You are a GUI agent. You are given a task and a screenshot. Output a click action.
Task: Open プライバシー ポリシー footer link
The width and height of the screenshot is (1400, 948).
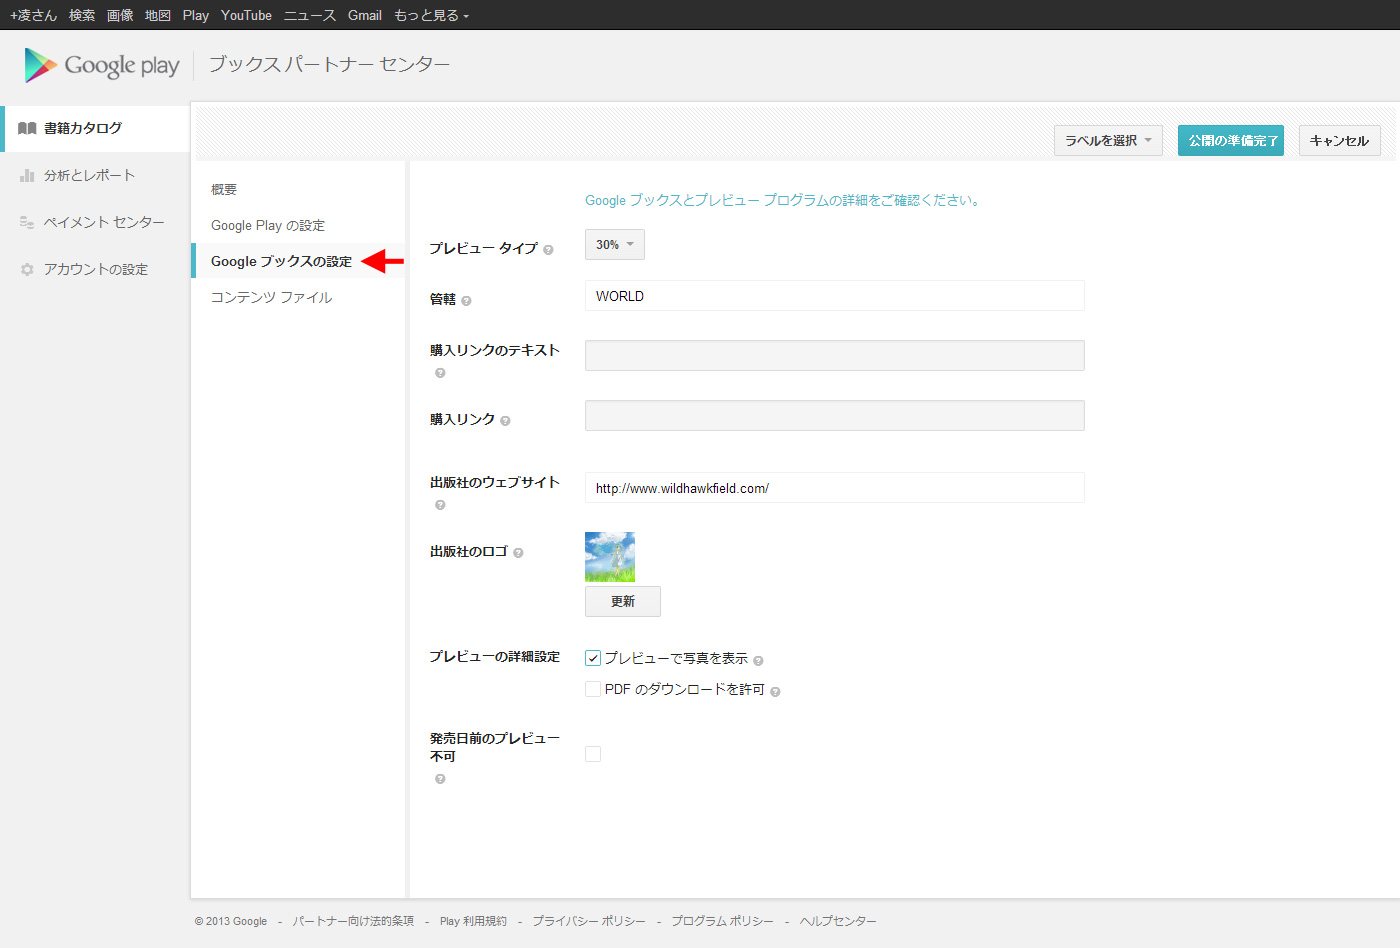(x=589, y=921)
